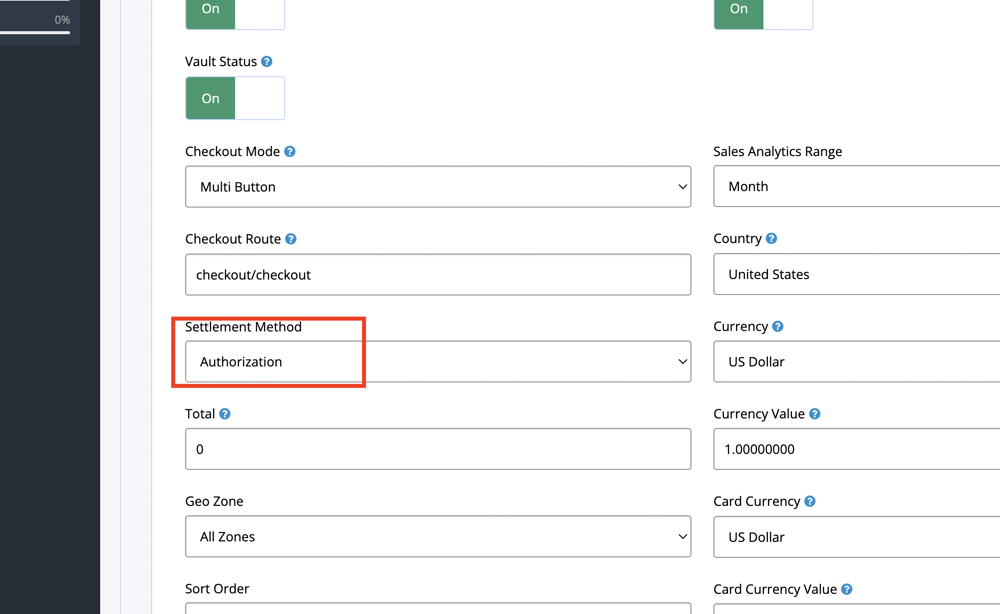Open the Checkout Mode dropdown
Viewport: 1000px width, 614px height.
pyautogui.click(x=438, y=187)
